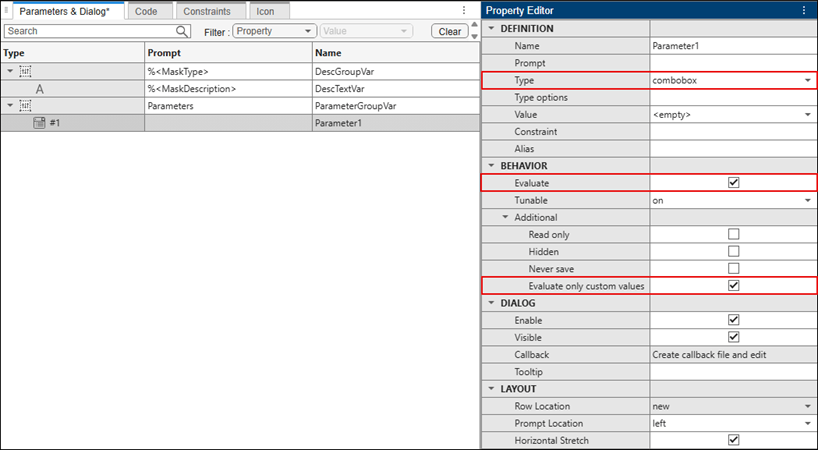Click the Parameter1 combobox type icon
Viewport: 818px width, 450px height.
tap(39, 123)
